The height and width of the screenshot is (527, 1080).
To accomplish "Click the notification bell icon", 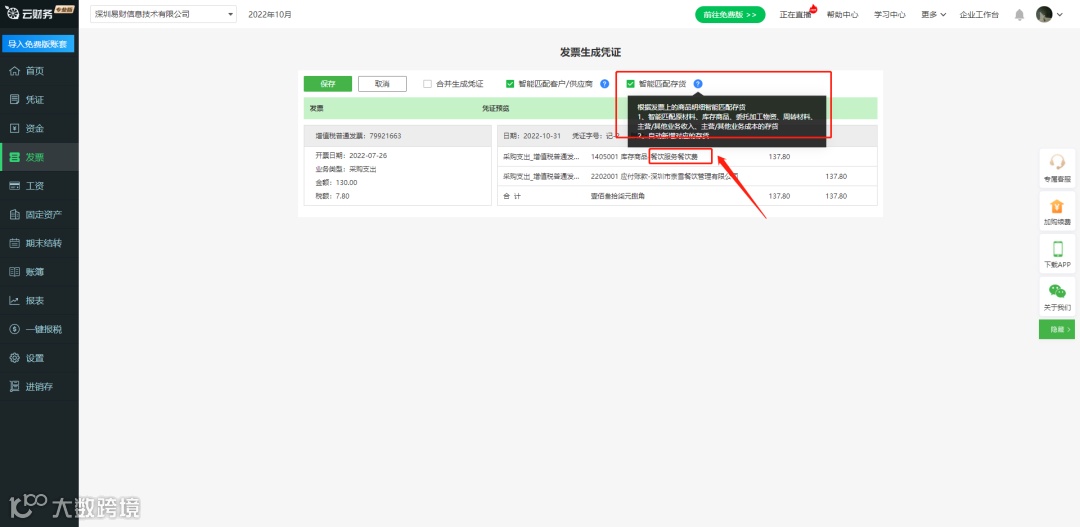I will (1019, 14).
